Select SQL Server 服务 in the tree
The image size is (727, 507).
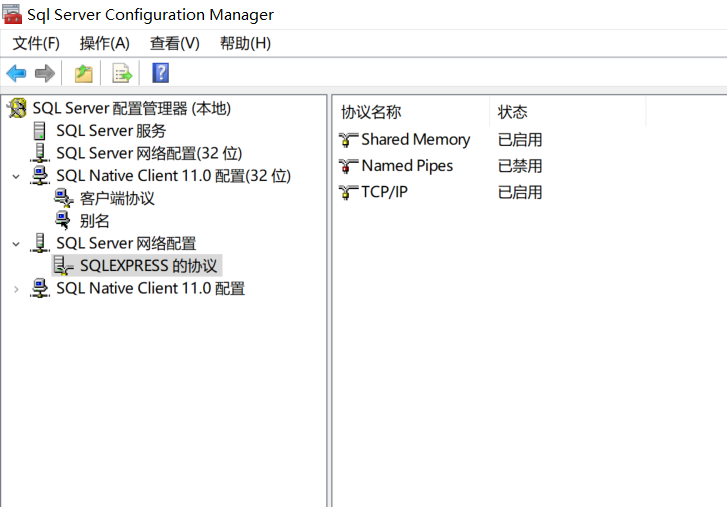[x=111, y=131]
